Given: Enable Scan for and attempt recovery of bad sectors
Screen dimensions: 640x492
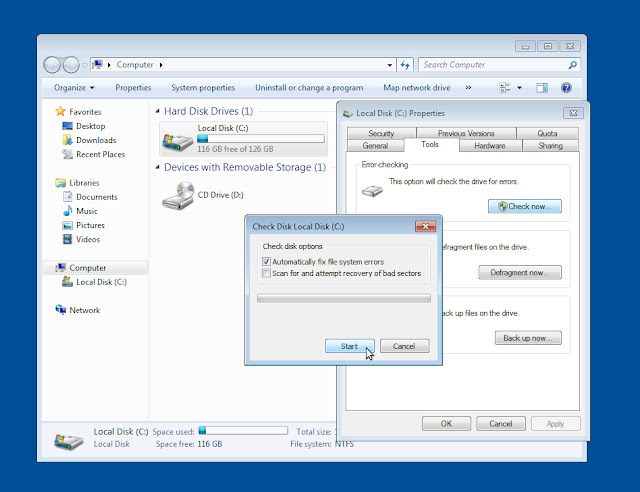Looking at the screenshot, I should 266,273.
